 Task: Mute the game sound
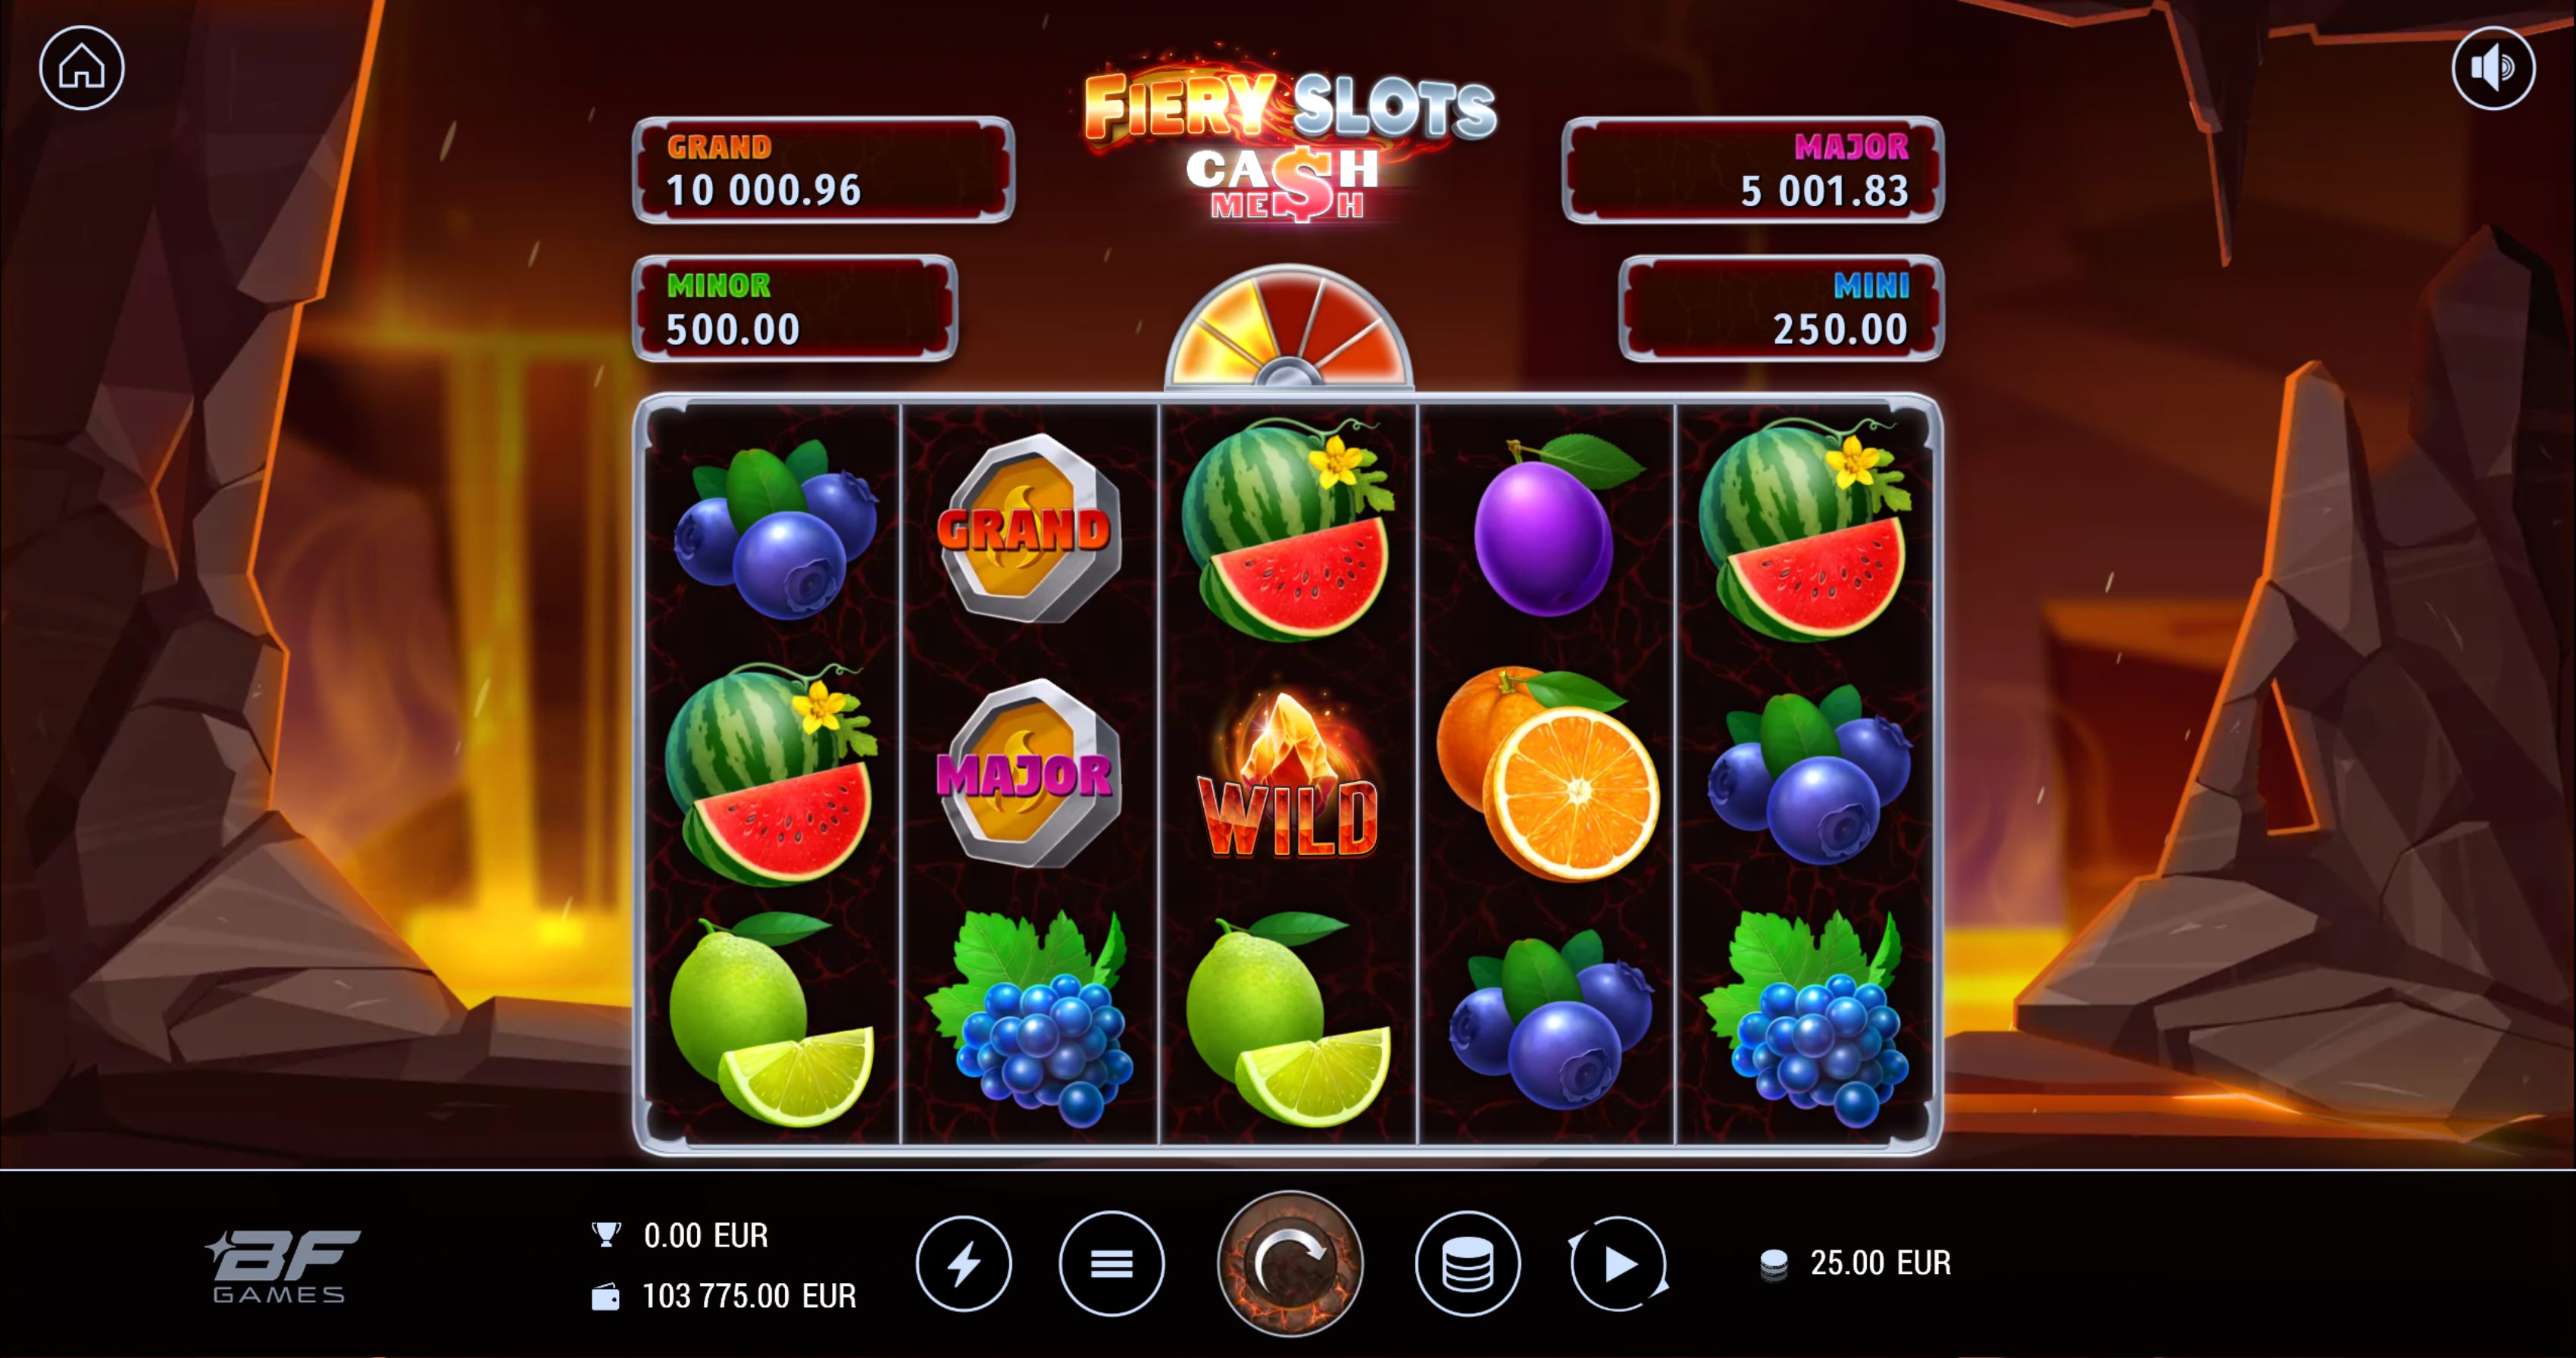point(2493,68)
